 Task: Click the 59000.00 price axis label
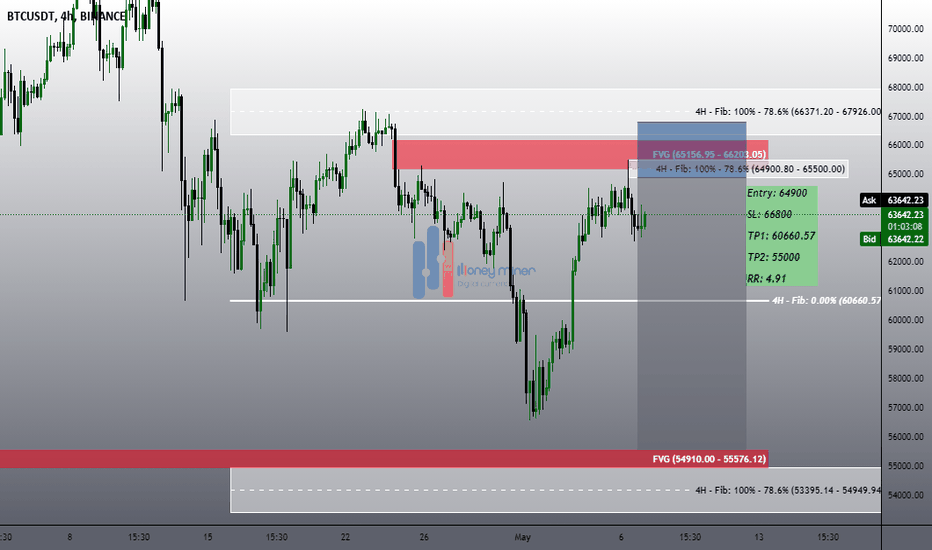[x=905, y=349]
